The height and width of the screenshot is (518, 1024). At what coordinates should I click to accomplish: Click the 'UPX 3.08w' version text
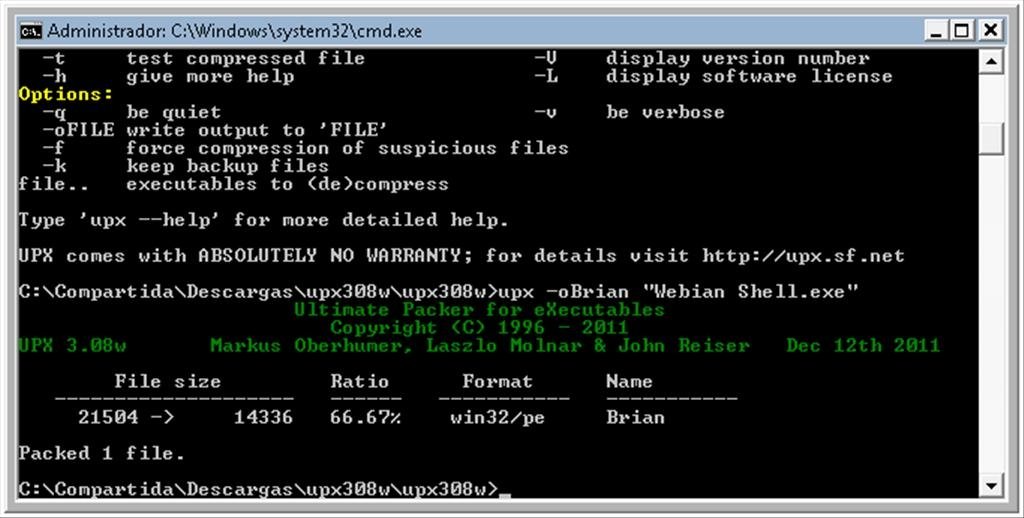tap(72, 346)
